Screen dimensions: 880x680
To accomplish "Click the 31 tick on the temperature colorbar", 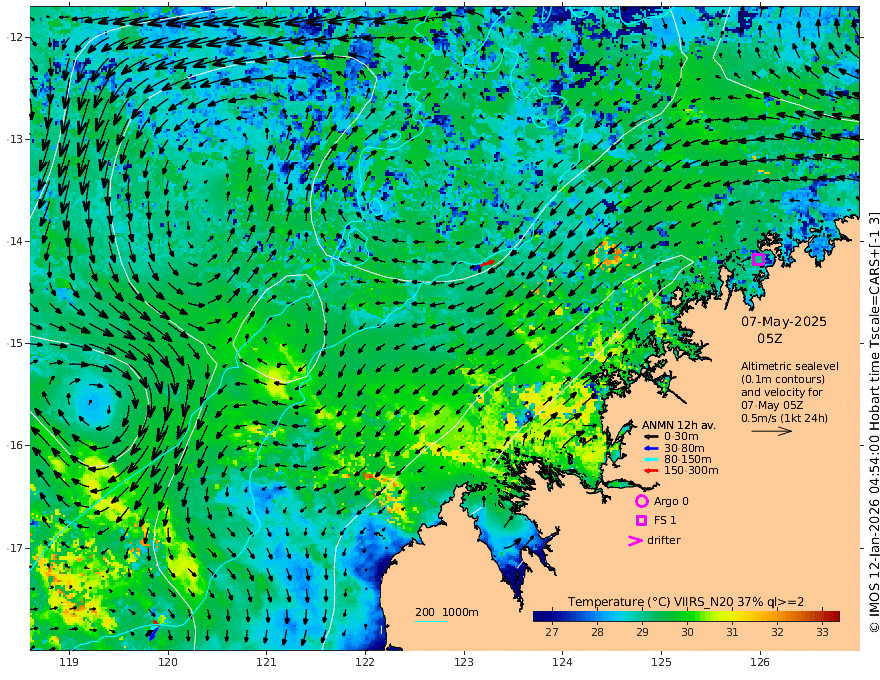I will [x=732, y=632].
